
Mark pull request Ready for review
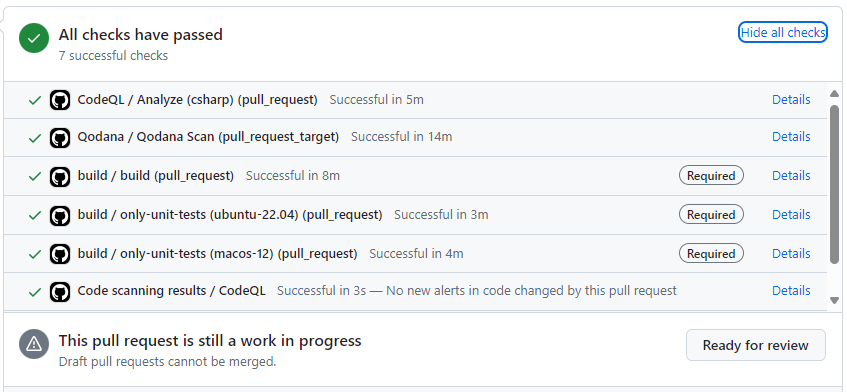point(756,345)
